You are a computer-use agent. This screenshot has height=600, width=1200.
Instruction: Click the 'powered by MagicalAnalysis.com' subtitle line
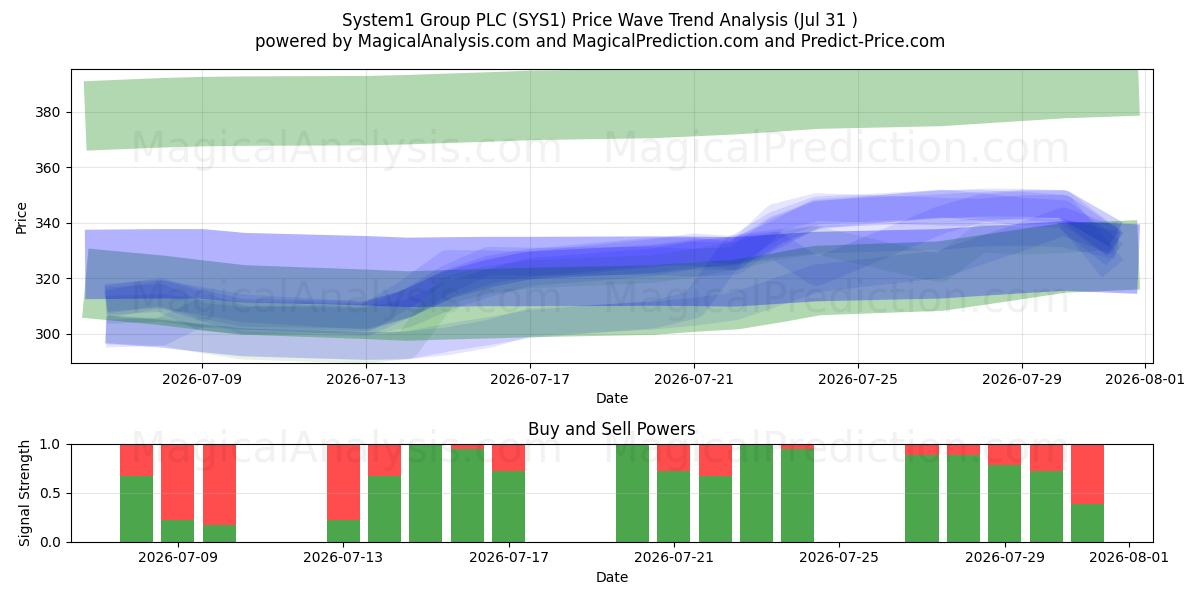pos(600,41)
